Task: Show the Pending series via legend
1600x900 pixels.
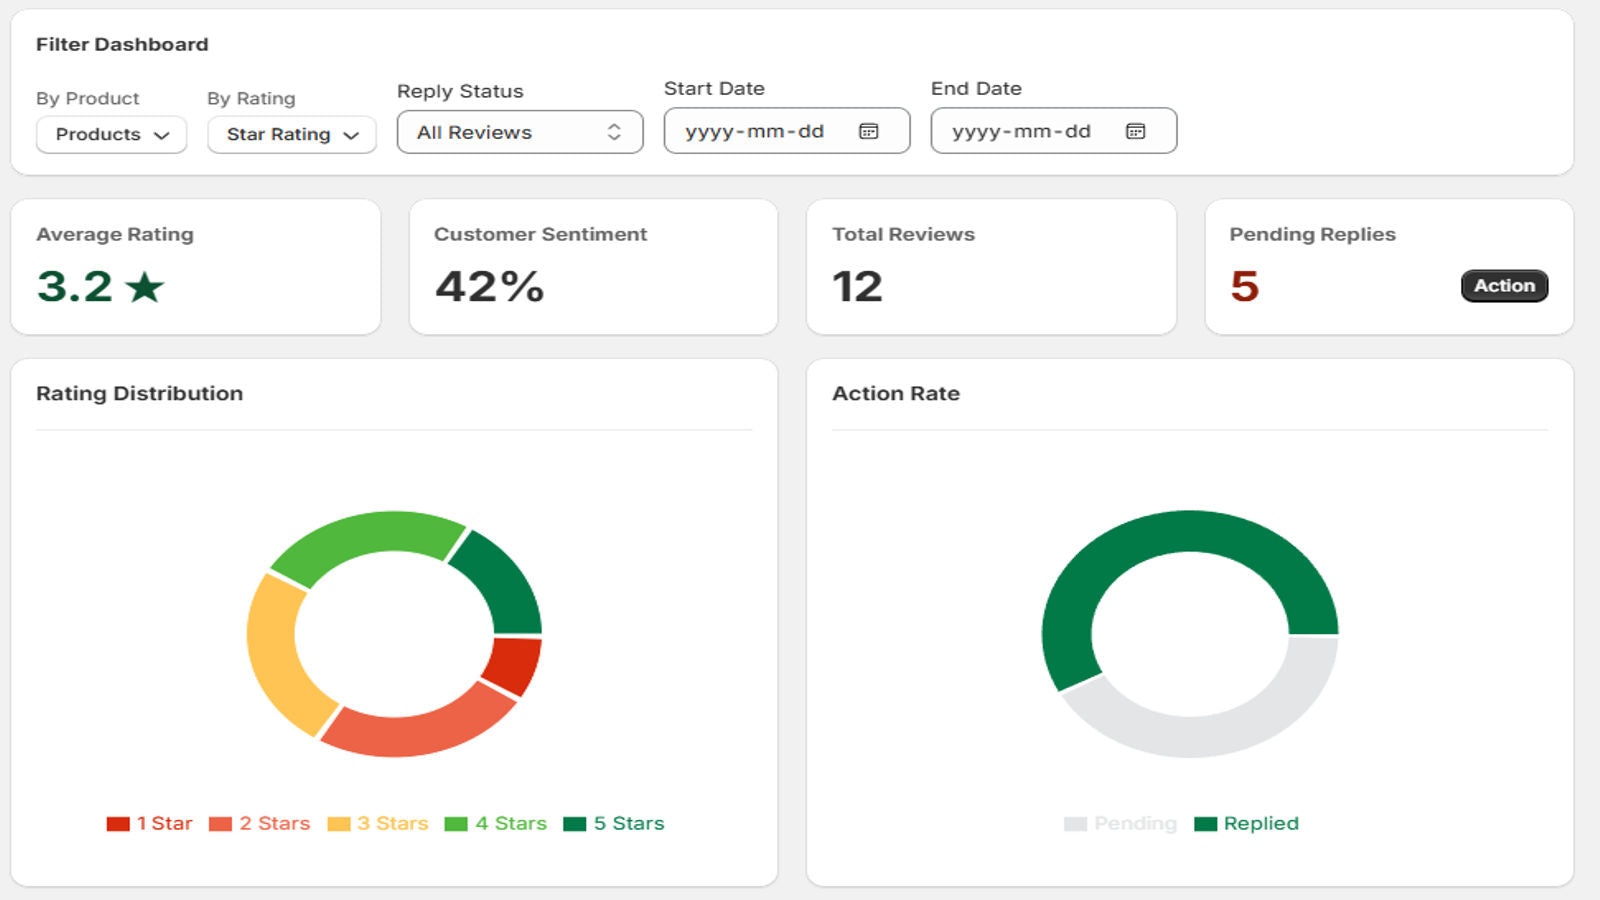Action: coord(1120,823)
